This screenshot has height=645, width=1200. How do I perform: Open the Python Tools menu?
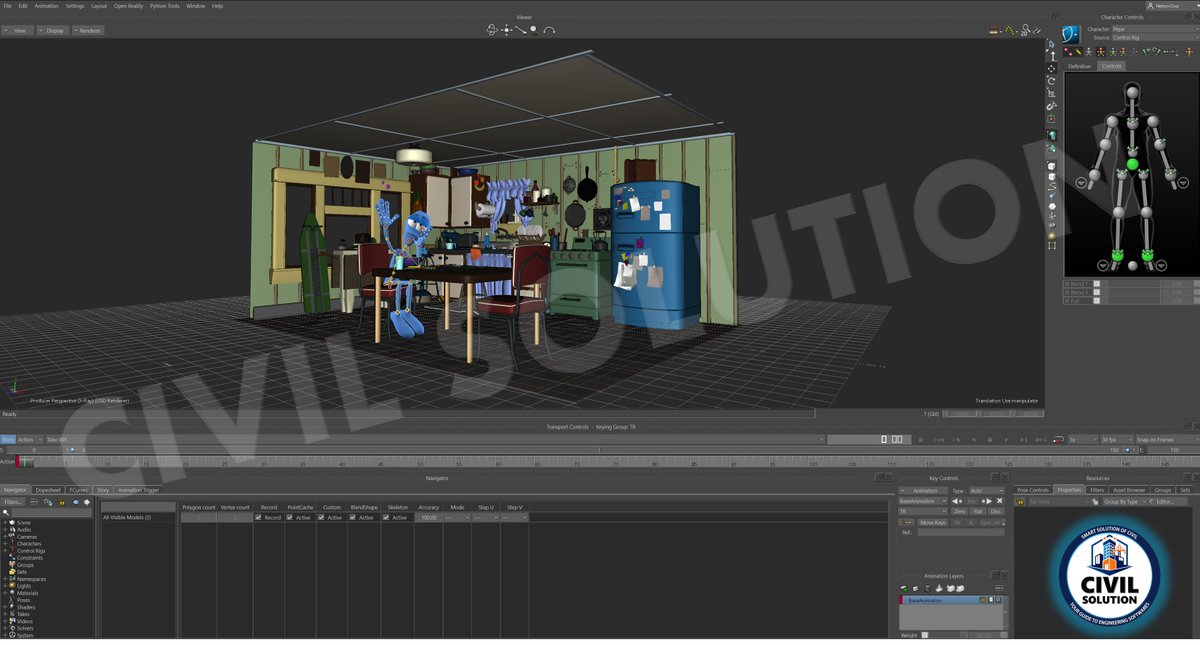tap(165, 6)
